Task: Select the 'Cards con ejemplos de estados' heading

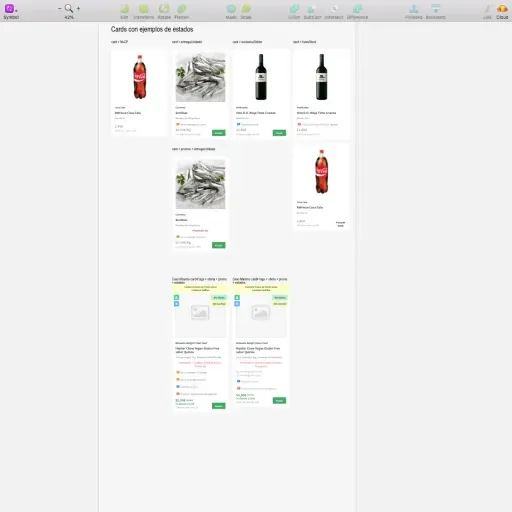Action: (152, 29)
